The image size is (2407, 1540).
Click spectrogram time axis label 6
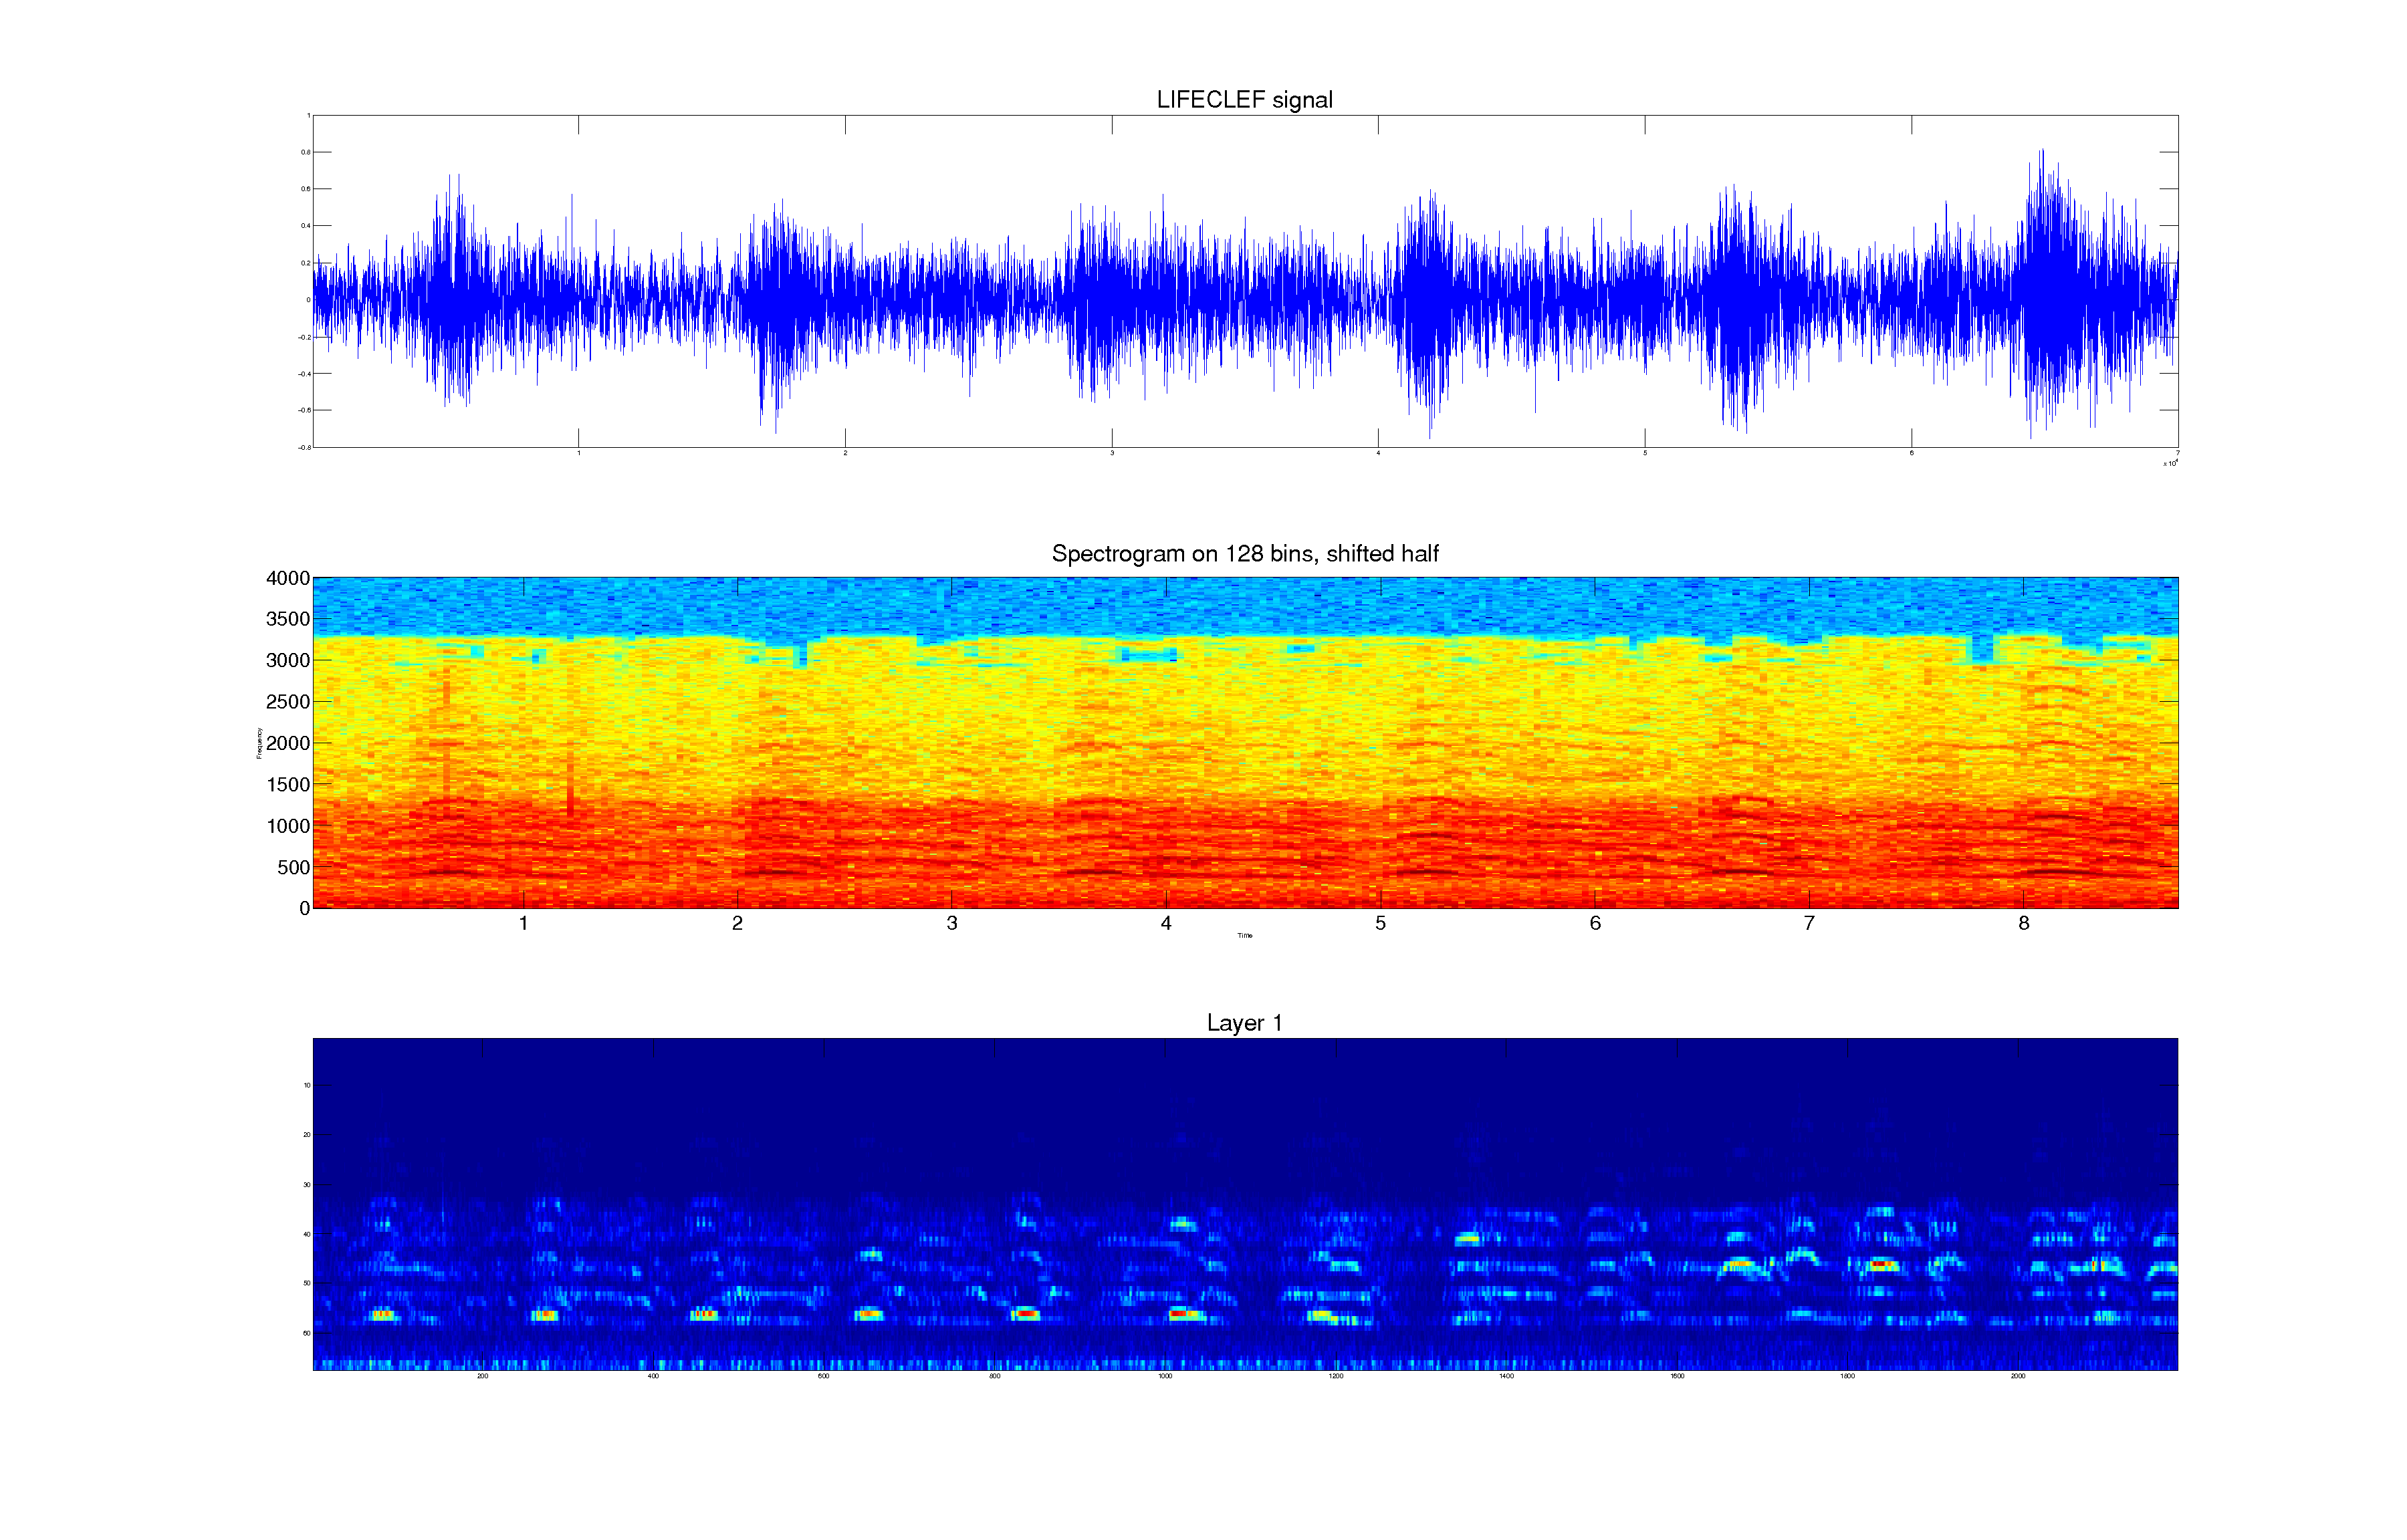coord(1595,924)
